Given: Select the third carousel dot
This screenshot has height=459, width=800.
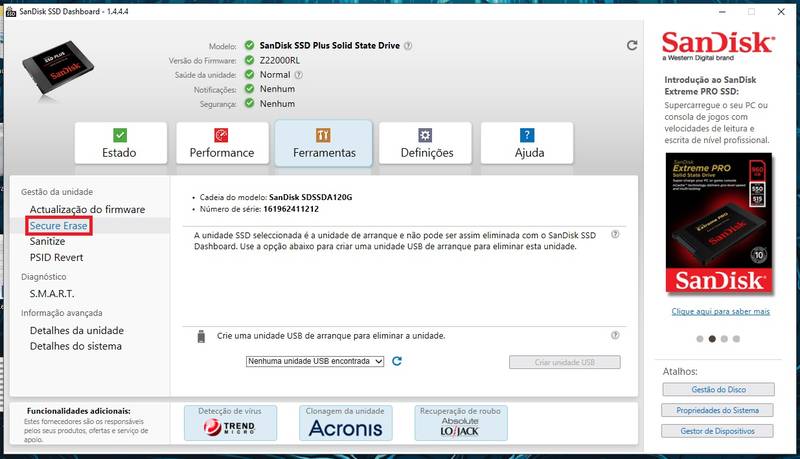Looking at the screenshot, I should tap(724, 339).
